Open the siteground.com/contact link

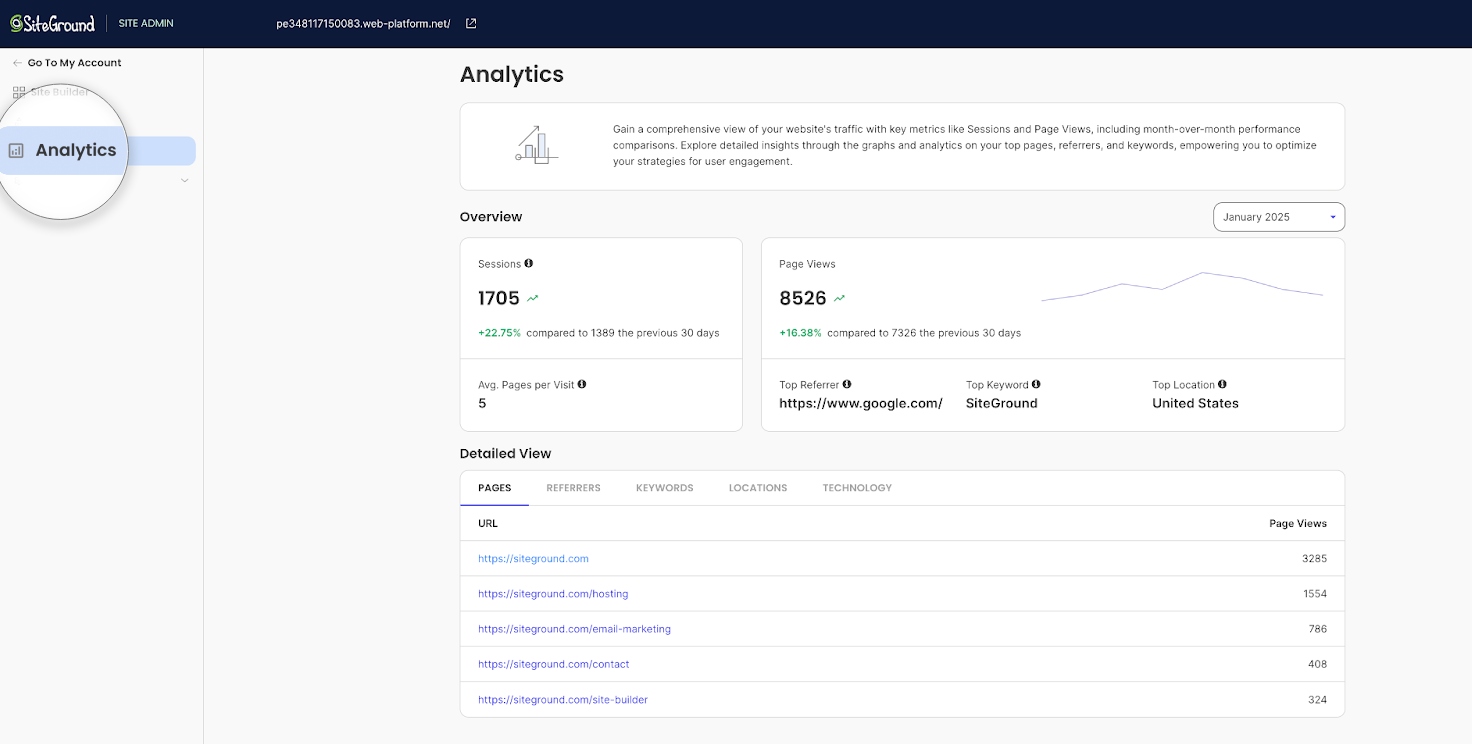point(553,664)
